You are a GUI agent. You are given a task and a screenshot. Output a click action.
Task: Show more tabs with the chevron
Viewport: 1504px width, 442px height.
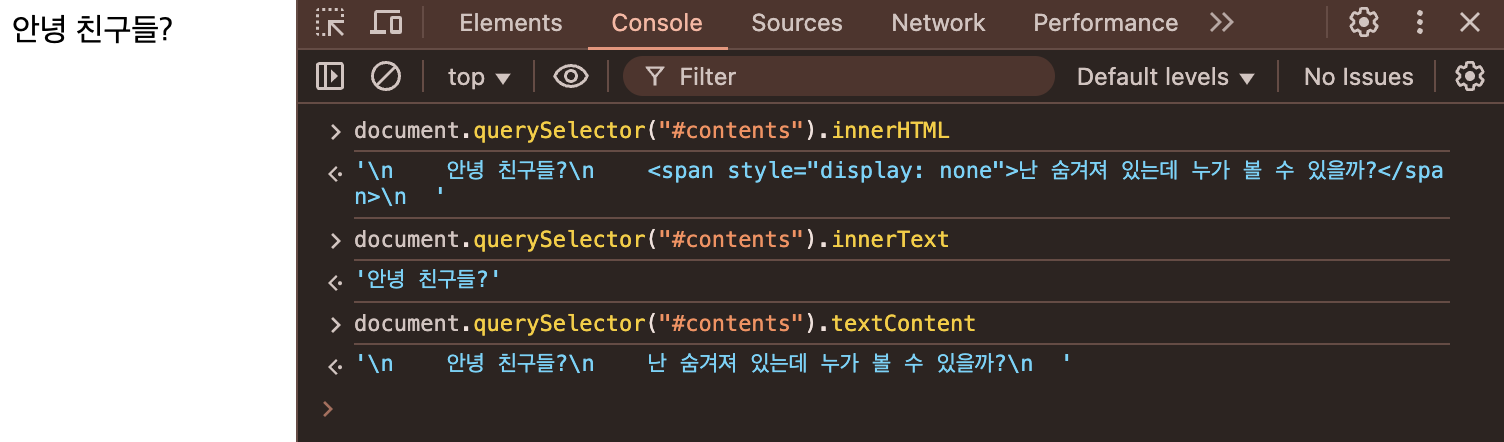(1221, 23)
